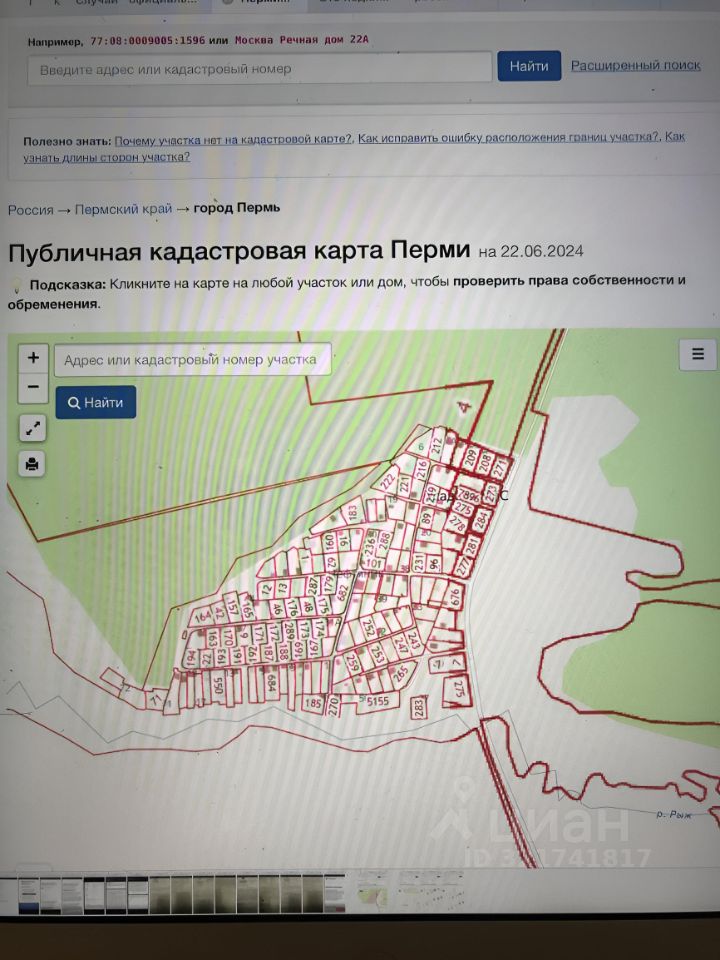The image size is (720, 960).
Task: Print the map using printer icon
Action: point(32,463)
